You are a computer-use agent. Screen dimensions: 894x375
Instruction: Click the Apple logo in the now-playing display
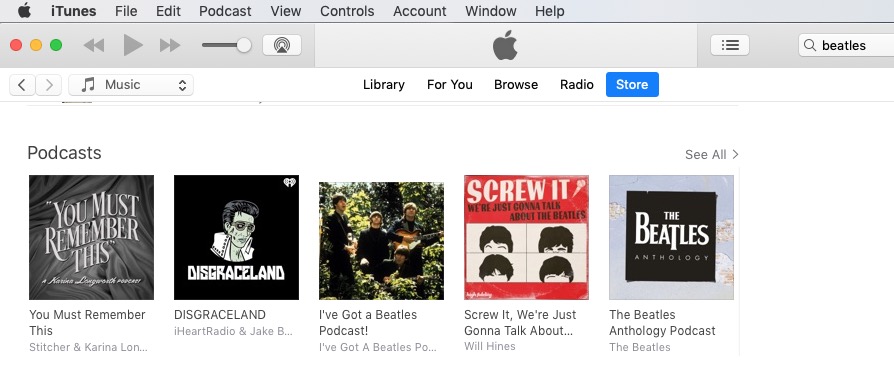[x=505, y=45]
